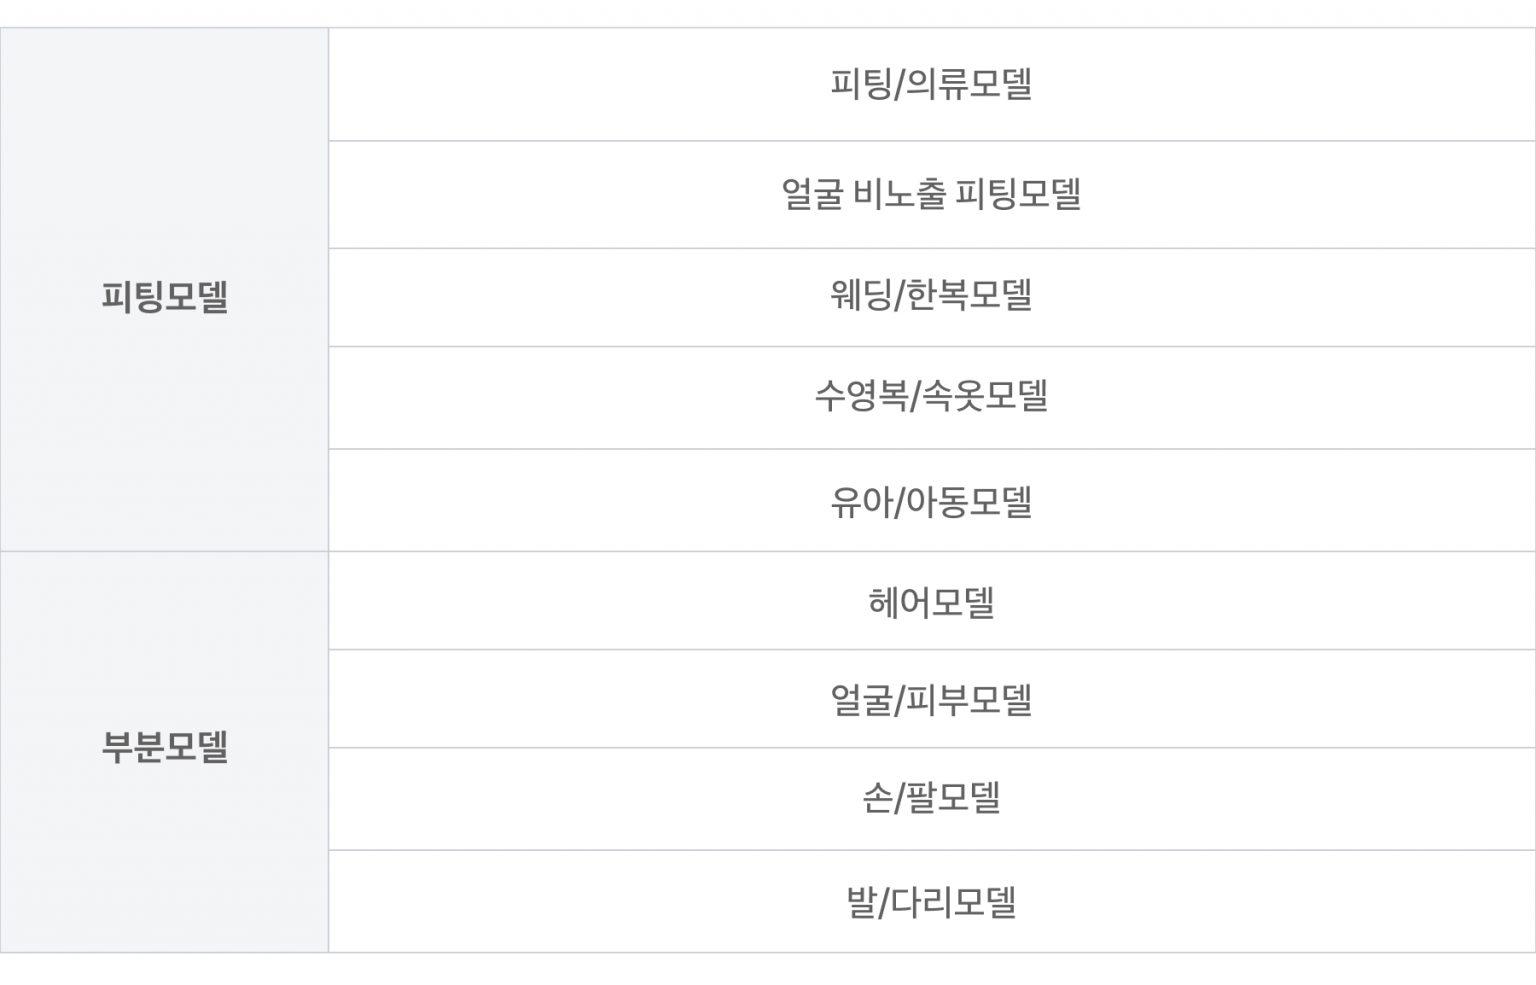Click the 손/팔모델 row
Screen dimensions: 1536x985
point(931,798)
